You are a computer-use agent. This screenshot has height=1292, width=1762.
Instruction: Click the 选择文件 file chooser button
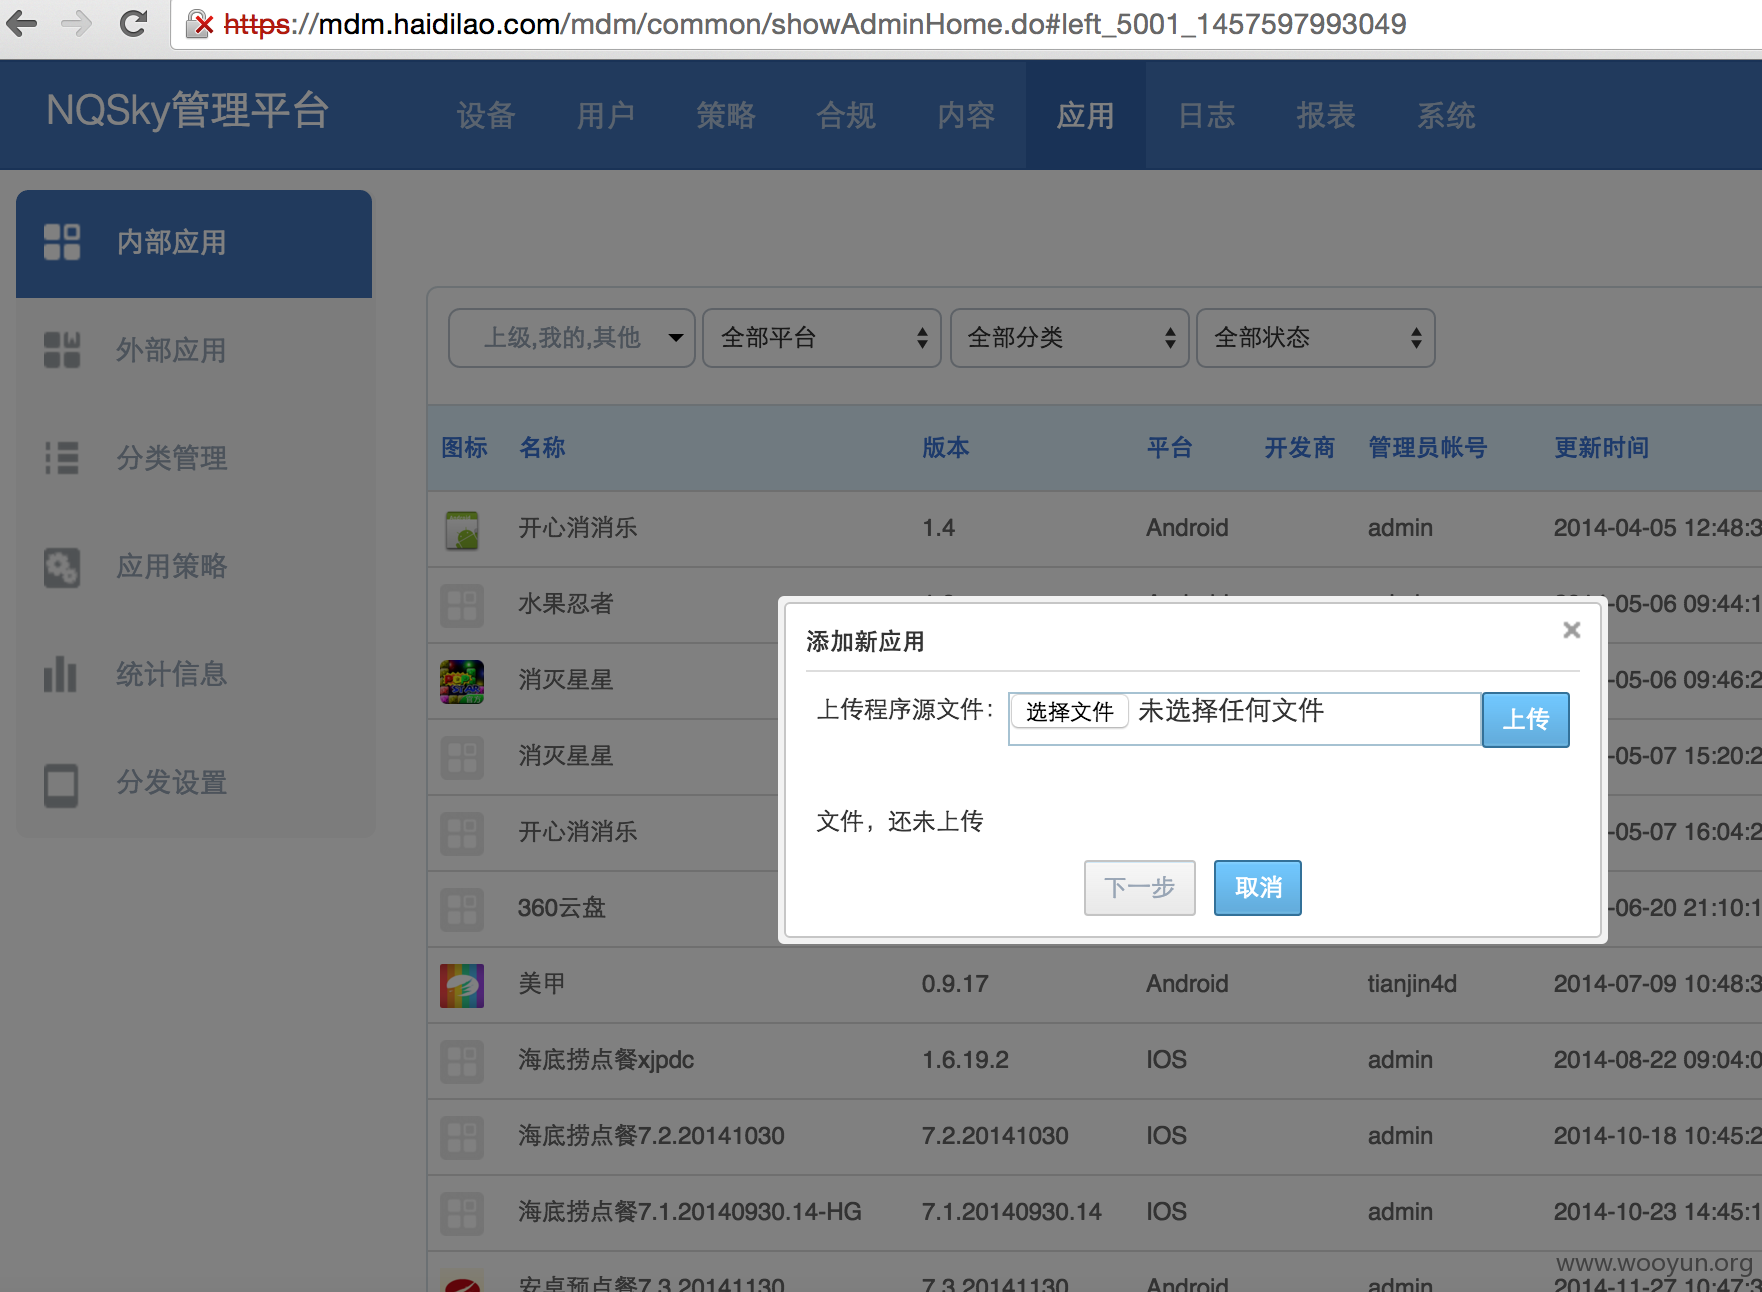(x=1069, y=711)
